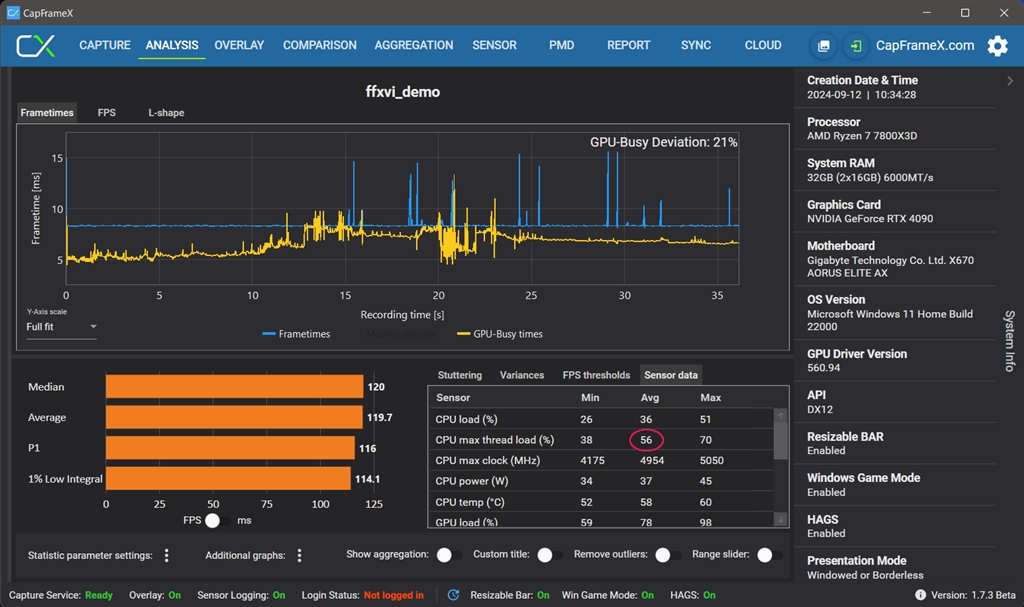
Task: Select the L-shape graph tab
Action: [x=166, y=113]
